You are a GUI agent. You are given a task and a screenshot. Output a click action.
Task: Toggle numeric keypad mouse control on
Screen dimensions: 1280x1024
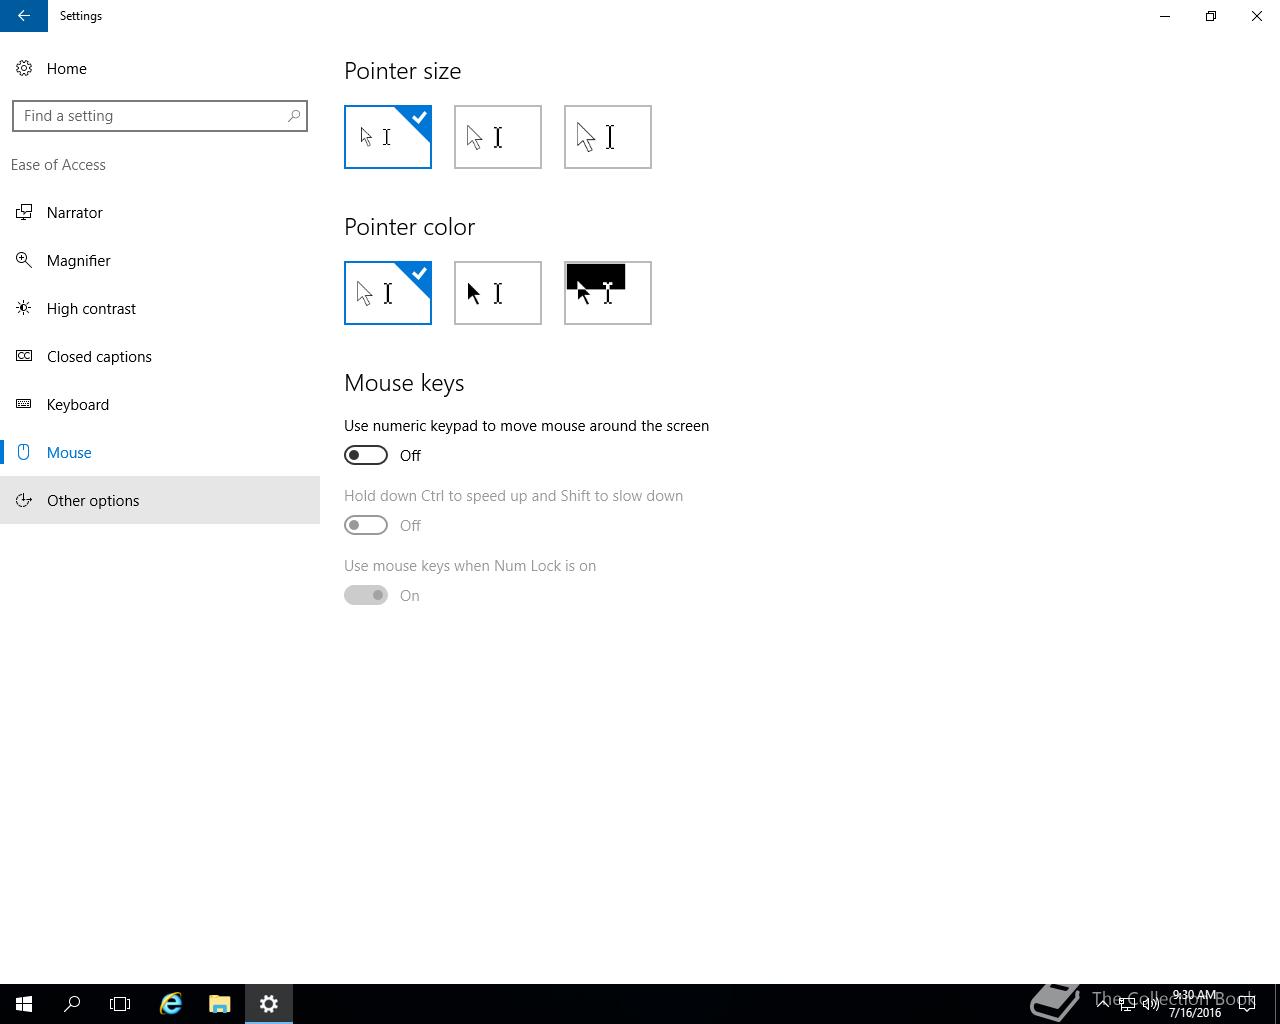(x=366, y=455)
